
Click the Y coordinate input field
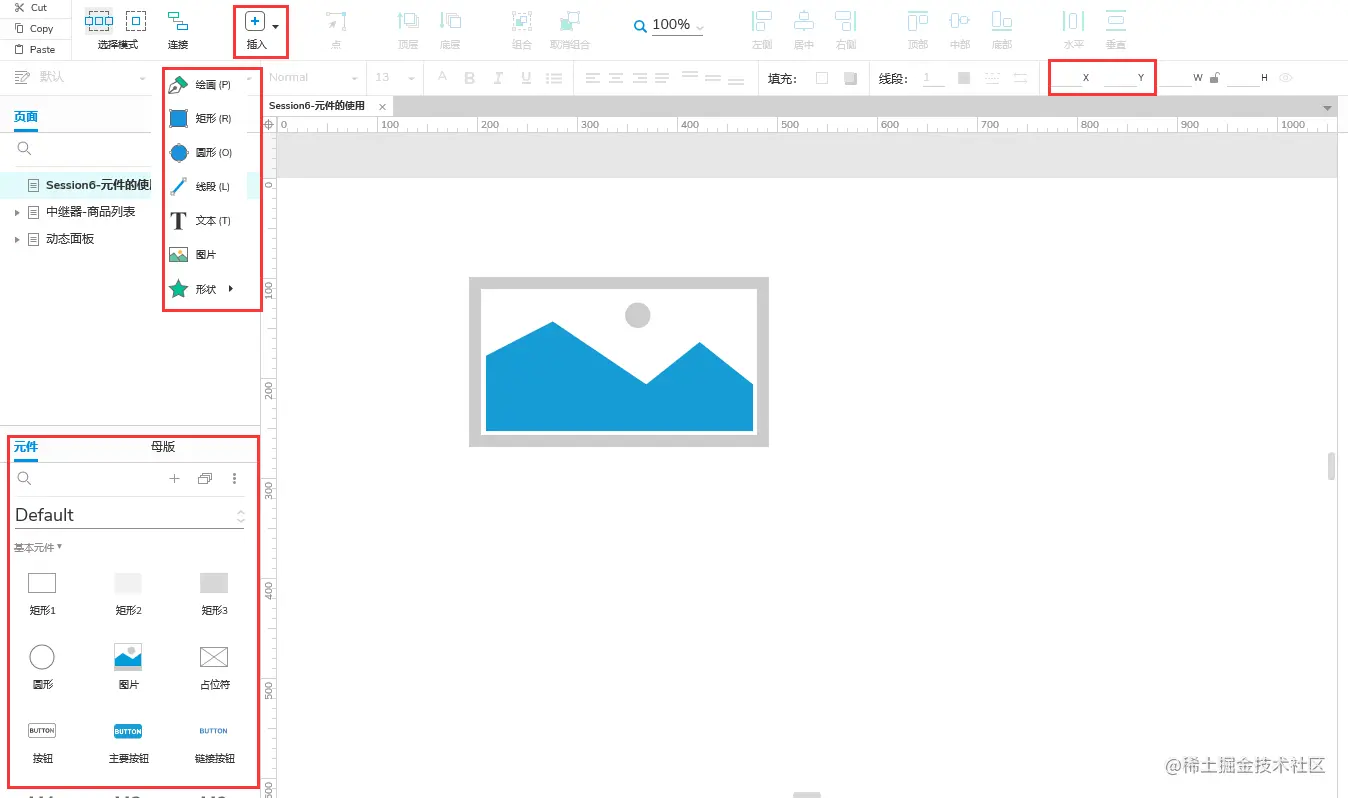(1121, 78)
